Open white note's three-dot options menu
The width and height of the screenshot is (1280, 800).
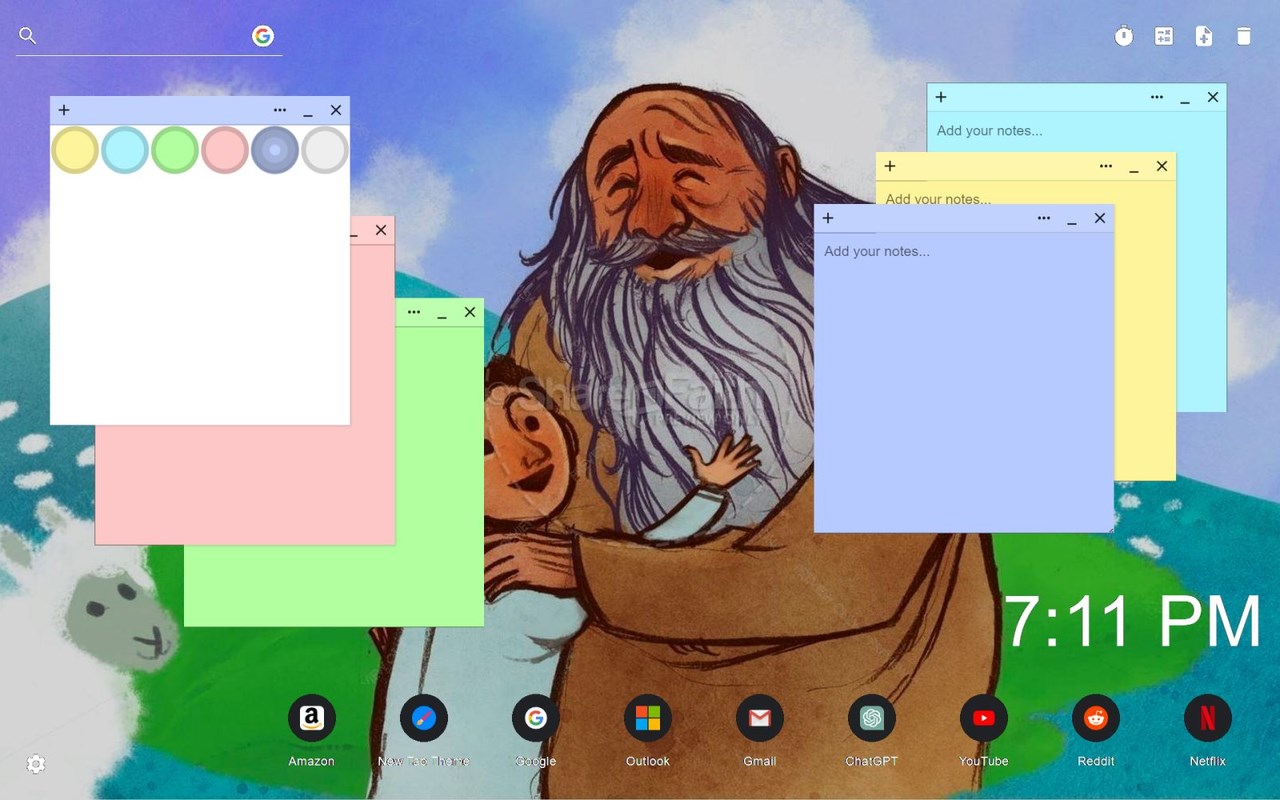point(280,110)
